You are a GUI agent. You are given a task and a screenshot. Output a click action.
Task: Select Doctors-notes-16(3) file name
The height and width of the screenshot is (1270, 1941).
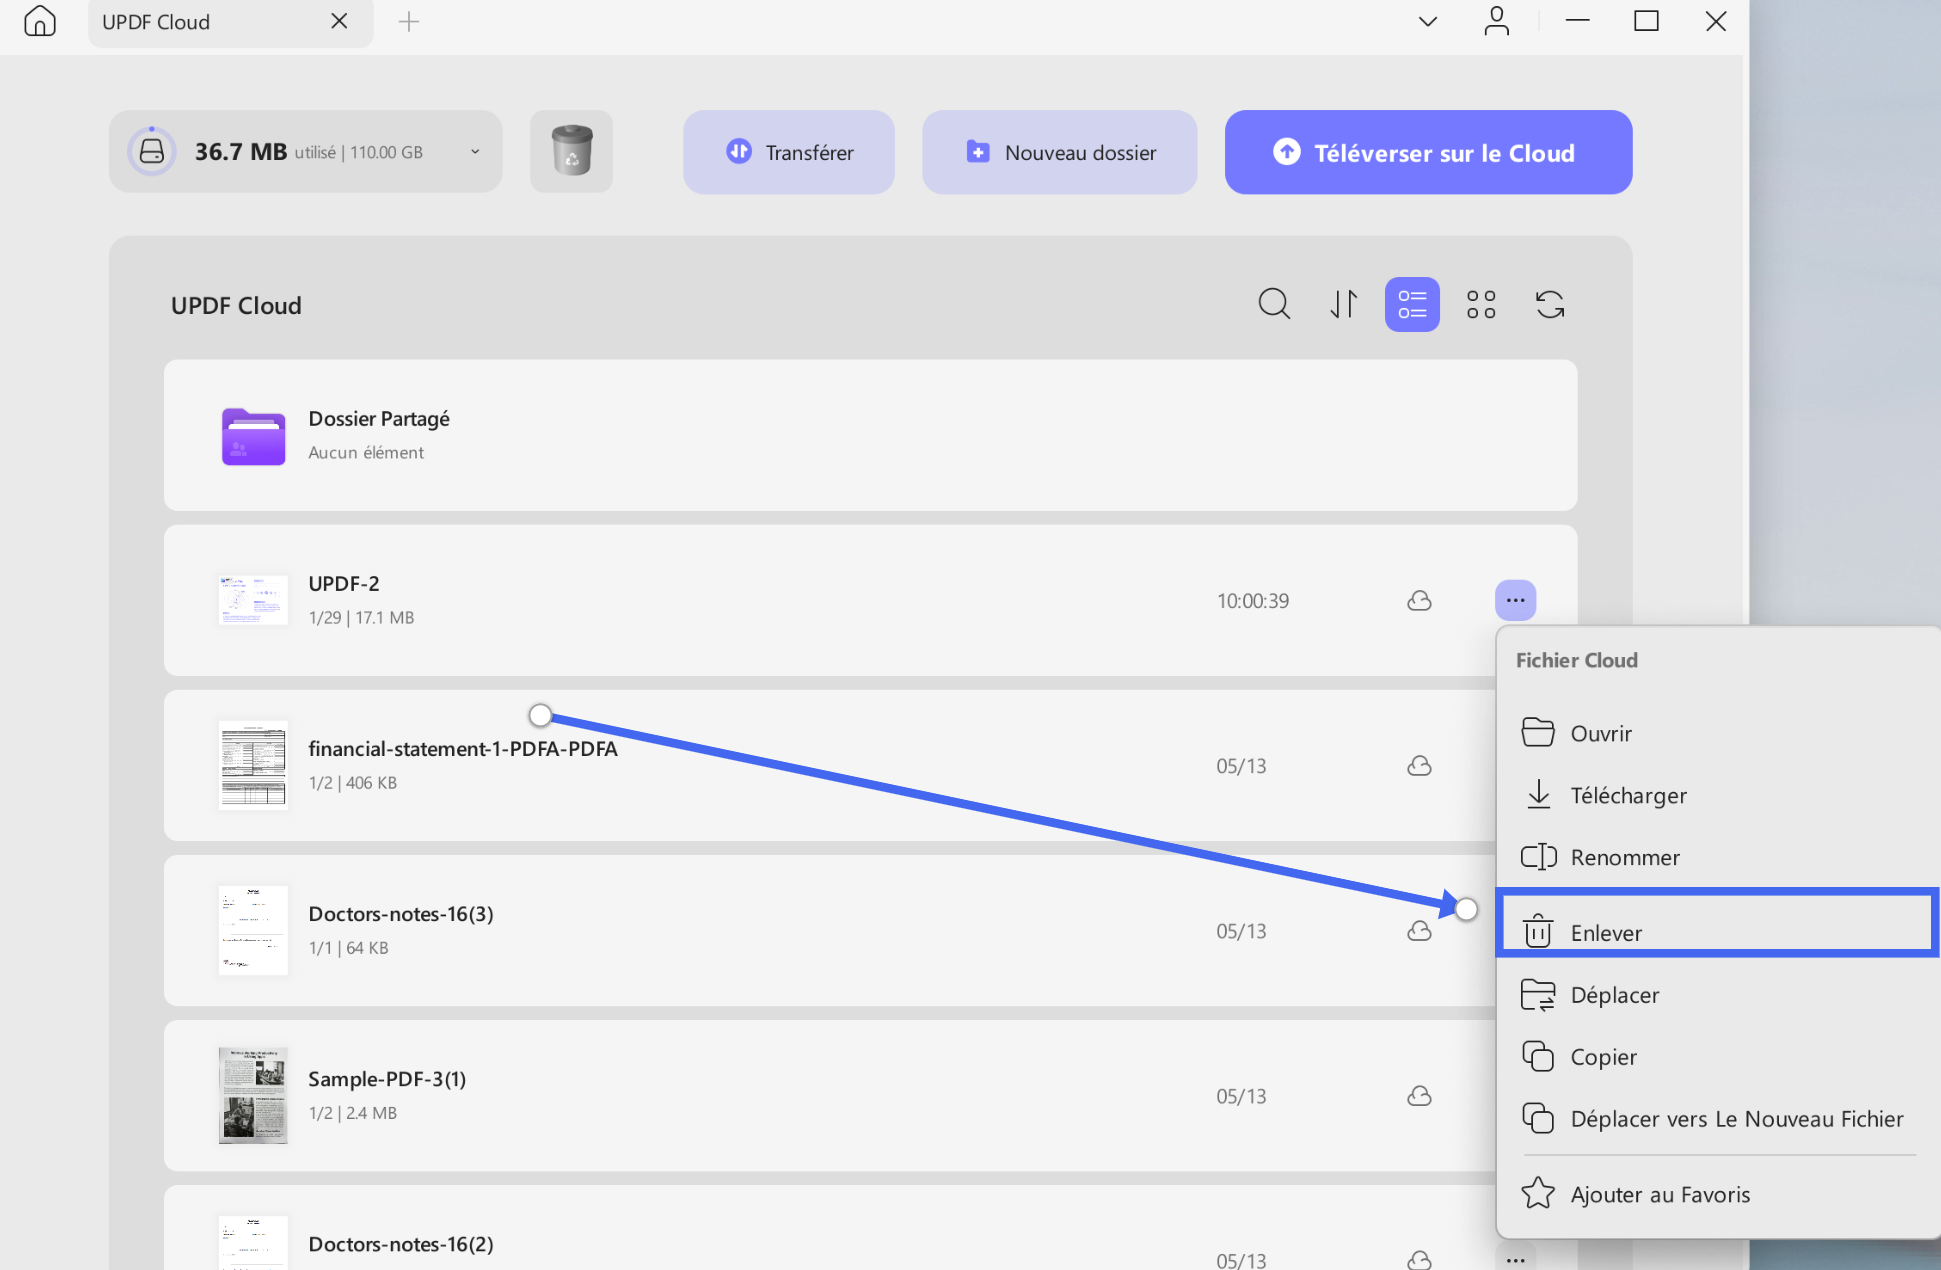pyautogui.click(x=401, y=914)
